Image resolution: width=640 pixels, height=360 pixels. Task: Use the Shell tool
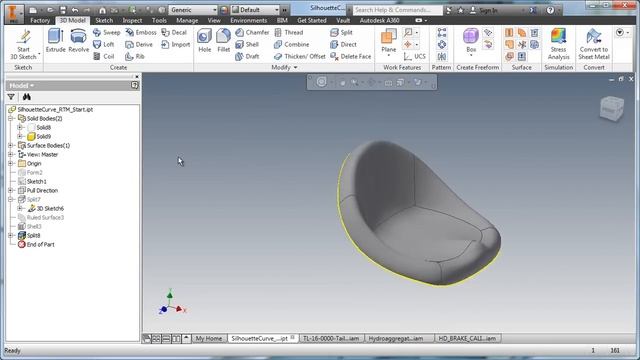tap(247, 44)
